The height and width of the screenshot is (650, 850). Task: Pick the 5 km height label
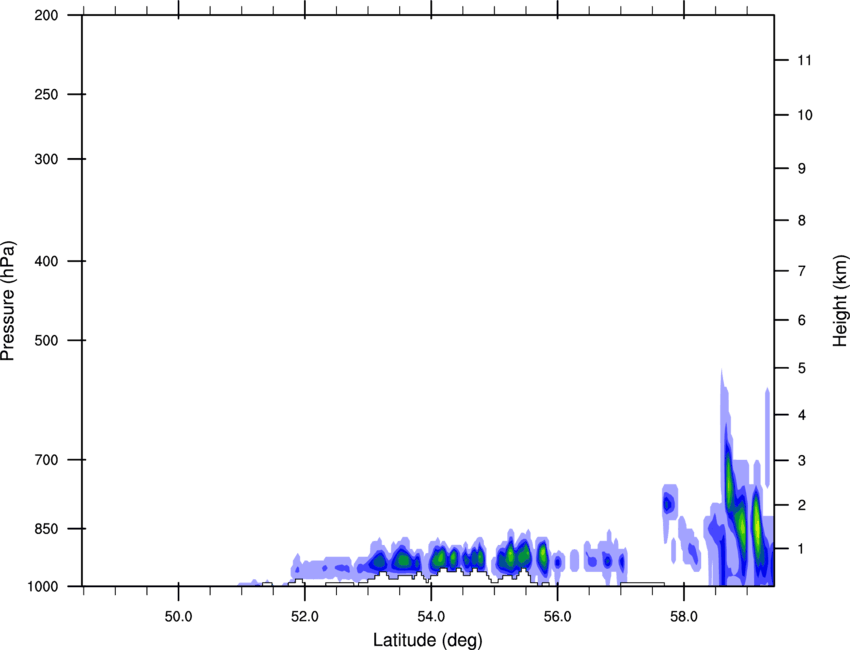(x=802, y=368)
